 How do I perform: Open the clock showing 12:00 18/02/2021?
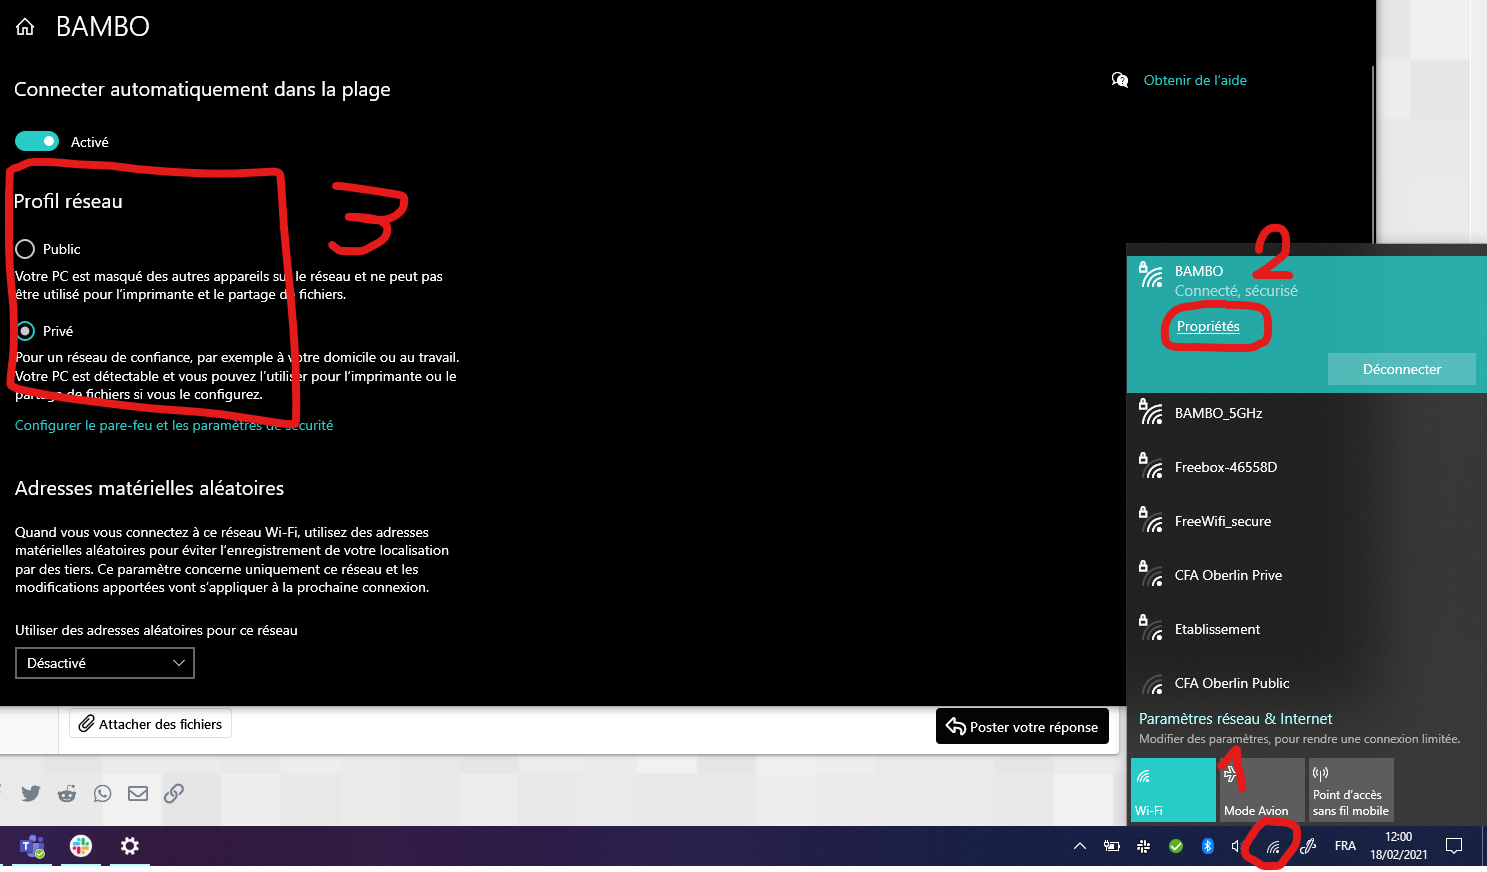pyautogui.click(x=1399, y=846)
